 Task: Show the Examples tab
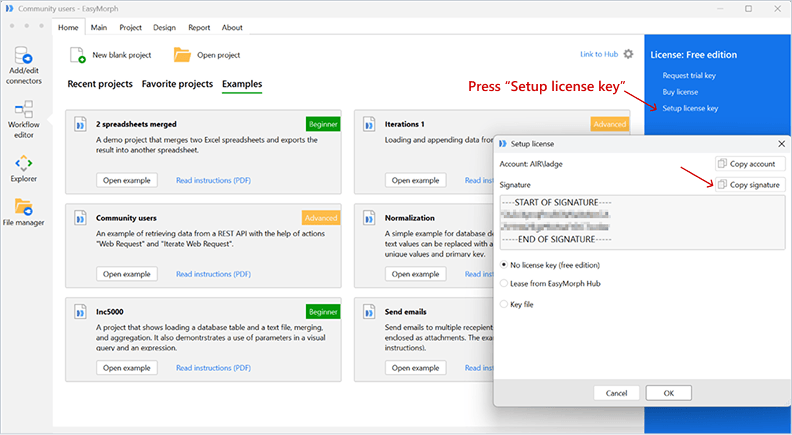click(242, 84)
